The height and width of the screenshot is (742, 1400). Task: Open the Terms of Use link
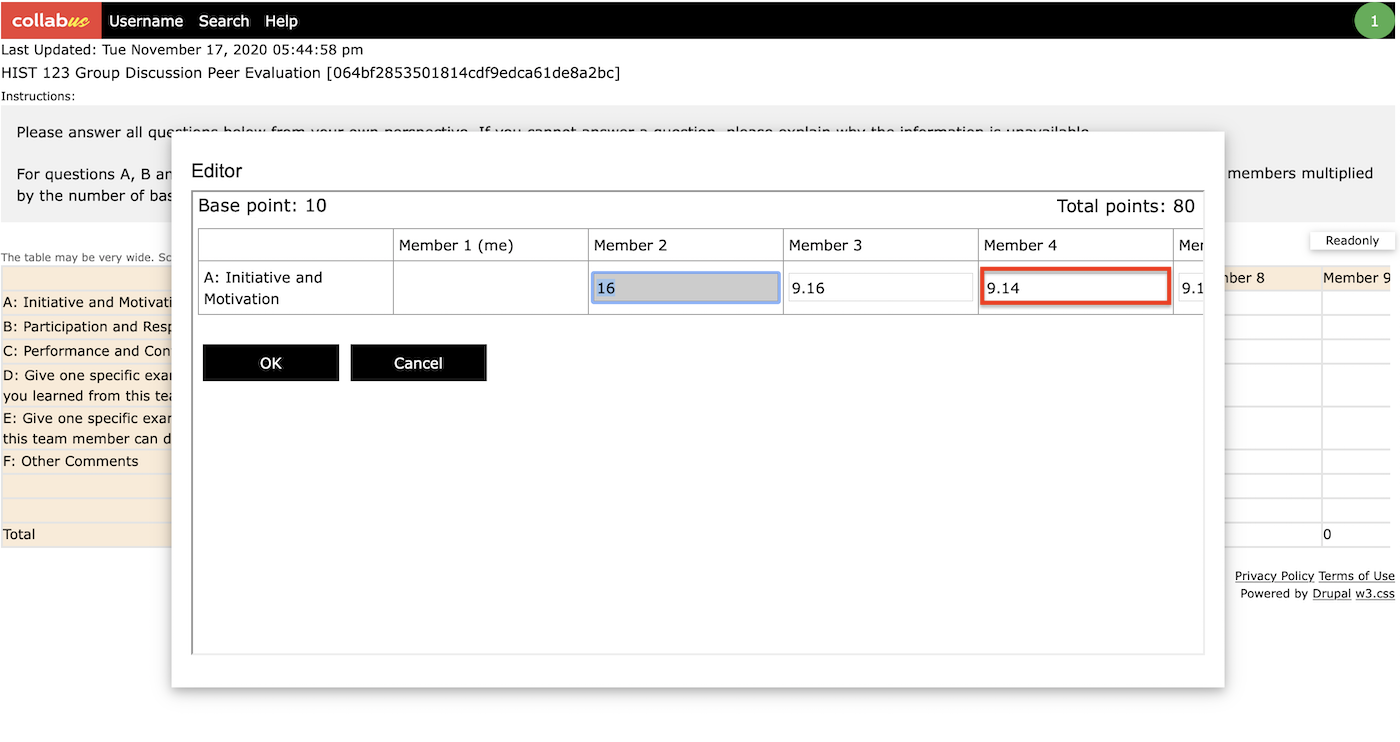(x=1356, y=576)
